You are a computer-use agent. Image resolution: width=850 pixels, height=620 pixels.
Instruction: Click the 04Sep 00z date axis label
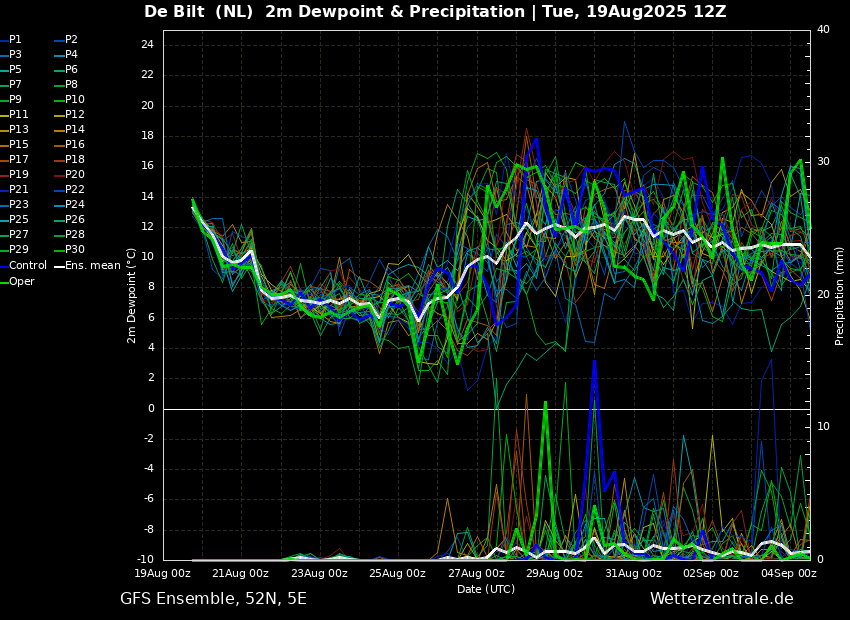789,573
